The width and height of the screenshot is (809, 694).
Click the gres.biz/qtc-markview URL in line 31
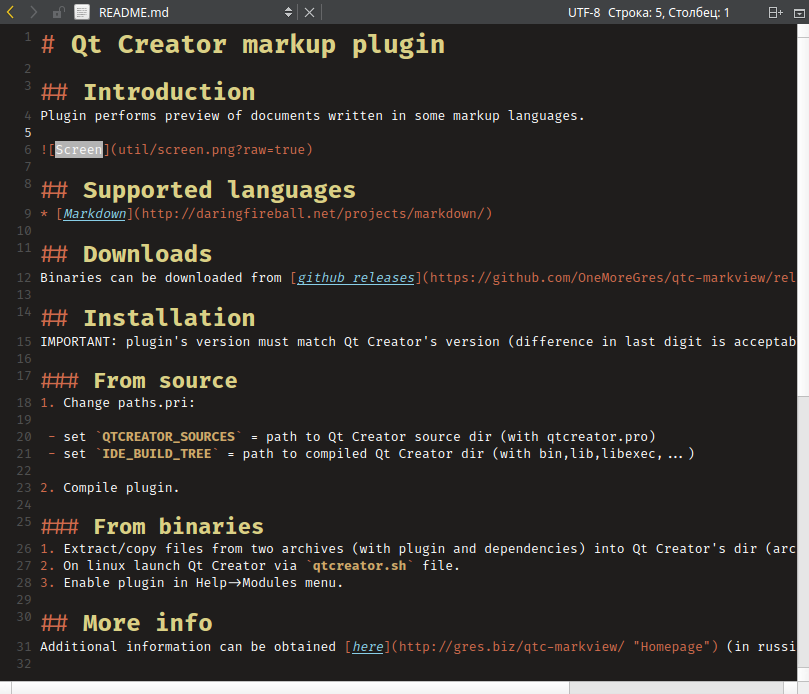pos(512,647)
